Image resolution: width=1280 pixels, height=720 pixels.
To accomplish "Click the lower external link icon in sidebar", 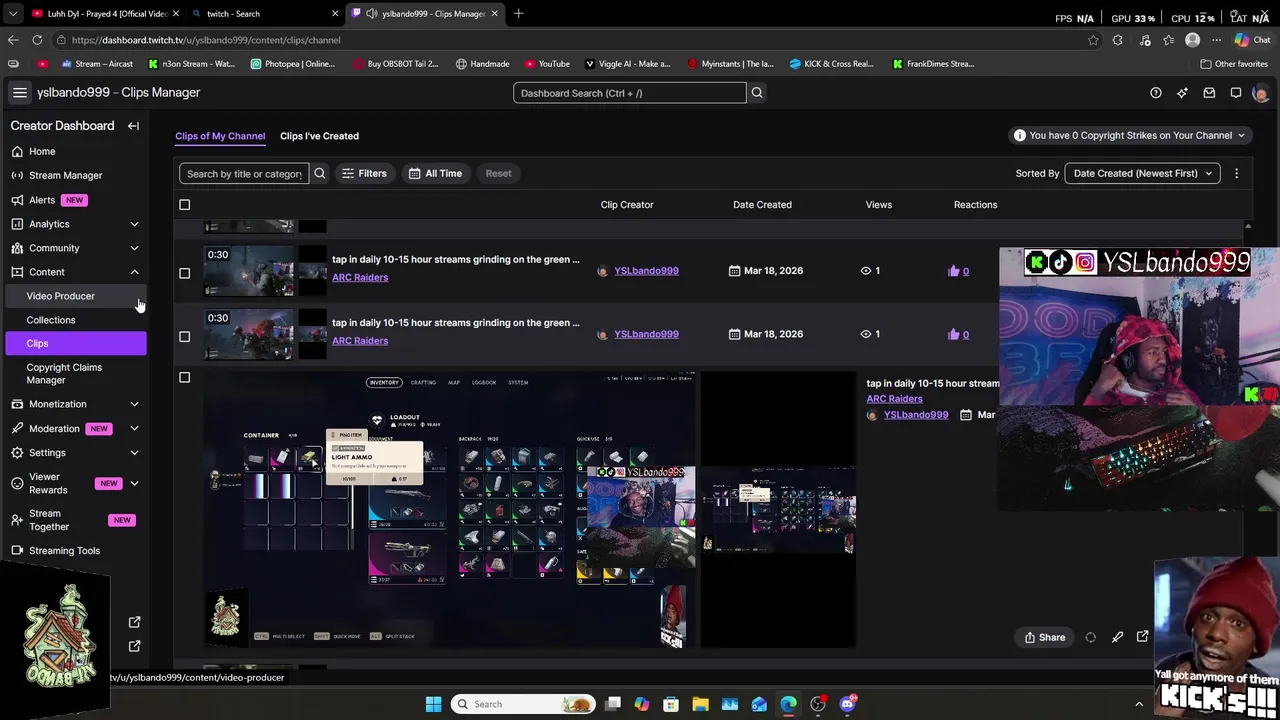I will (x=135, y=646).
